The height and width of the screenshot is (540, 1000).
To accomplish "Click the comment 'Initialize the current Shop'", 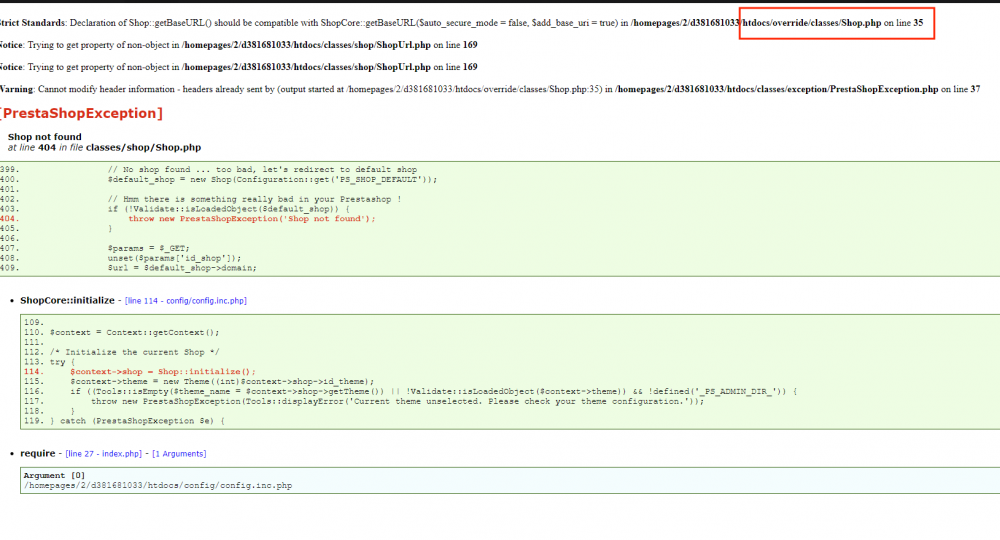I will (135, 353).
